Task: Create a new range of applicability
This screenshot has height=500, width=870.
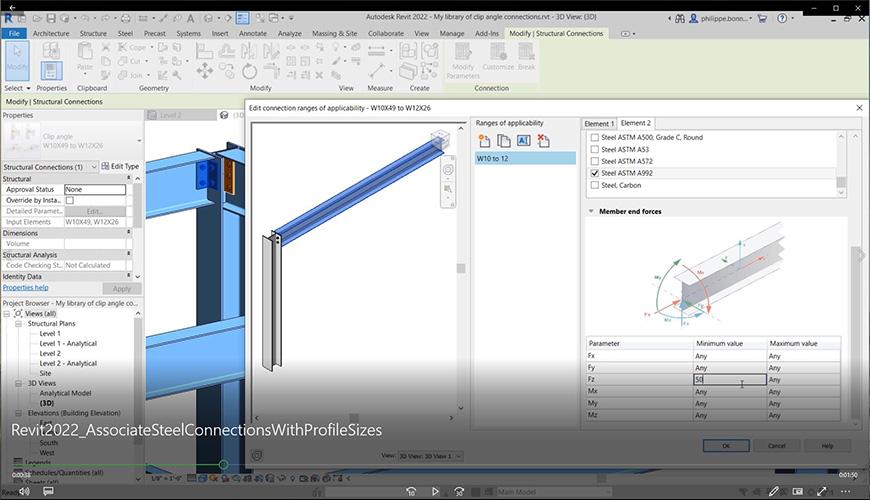Action: coord(484,141)
